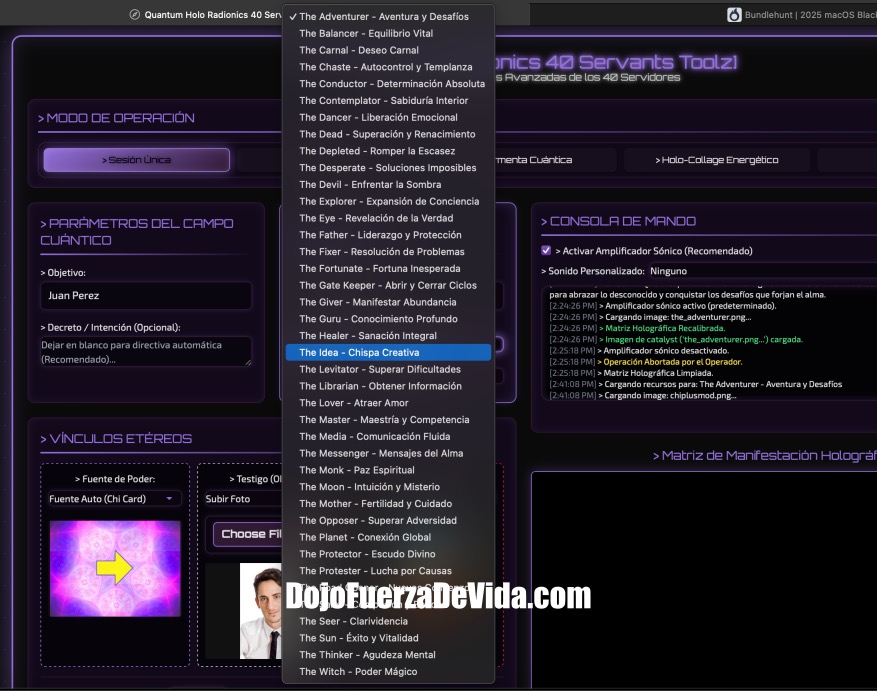Click the Chi Card power source image
Screen dimensions: 877x691
tap(115, 568)
